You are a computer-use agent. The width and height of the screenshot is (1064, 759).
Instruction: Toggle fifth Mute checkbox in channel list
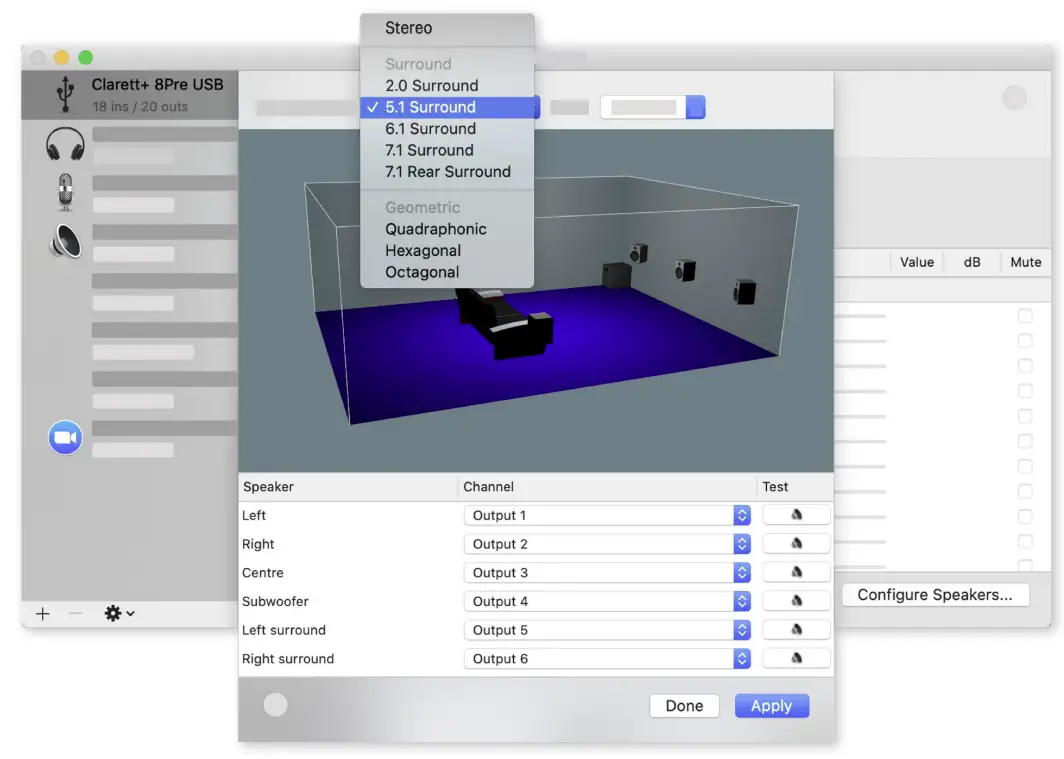click(x=1025, y=416)
